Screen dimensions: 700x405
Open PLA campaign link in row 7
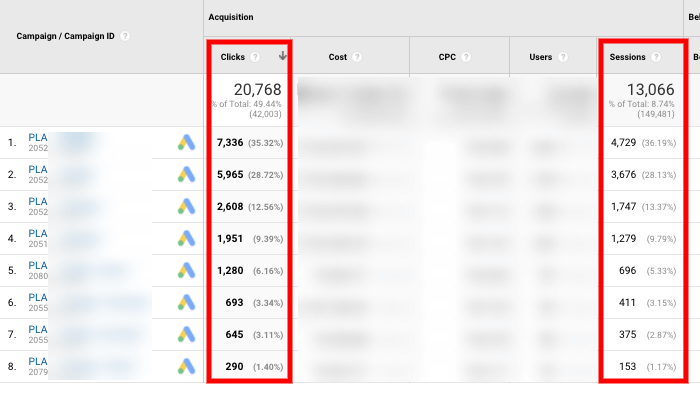[x=38, y=330]
